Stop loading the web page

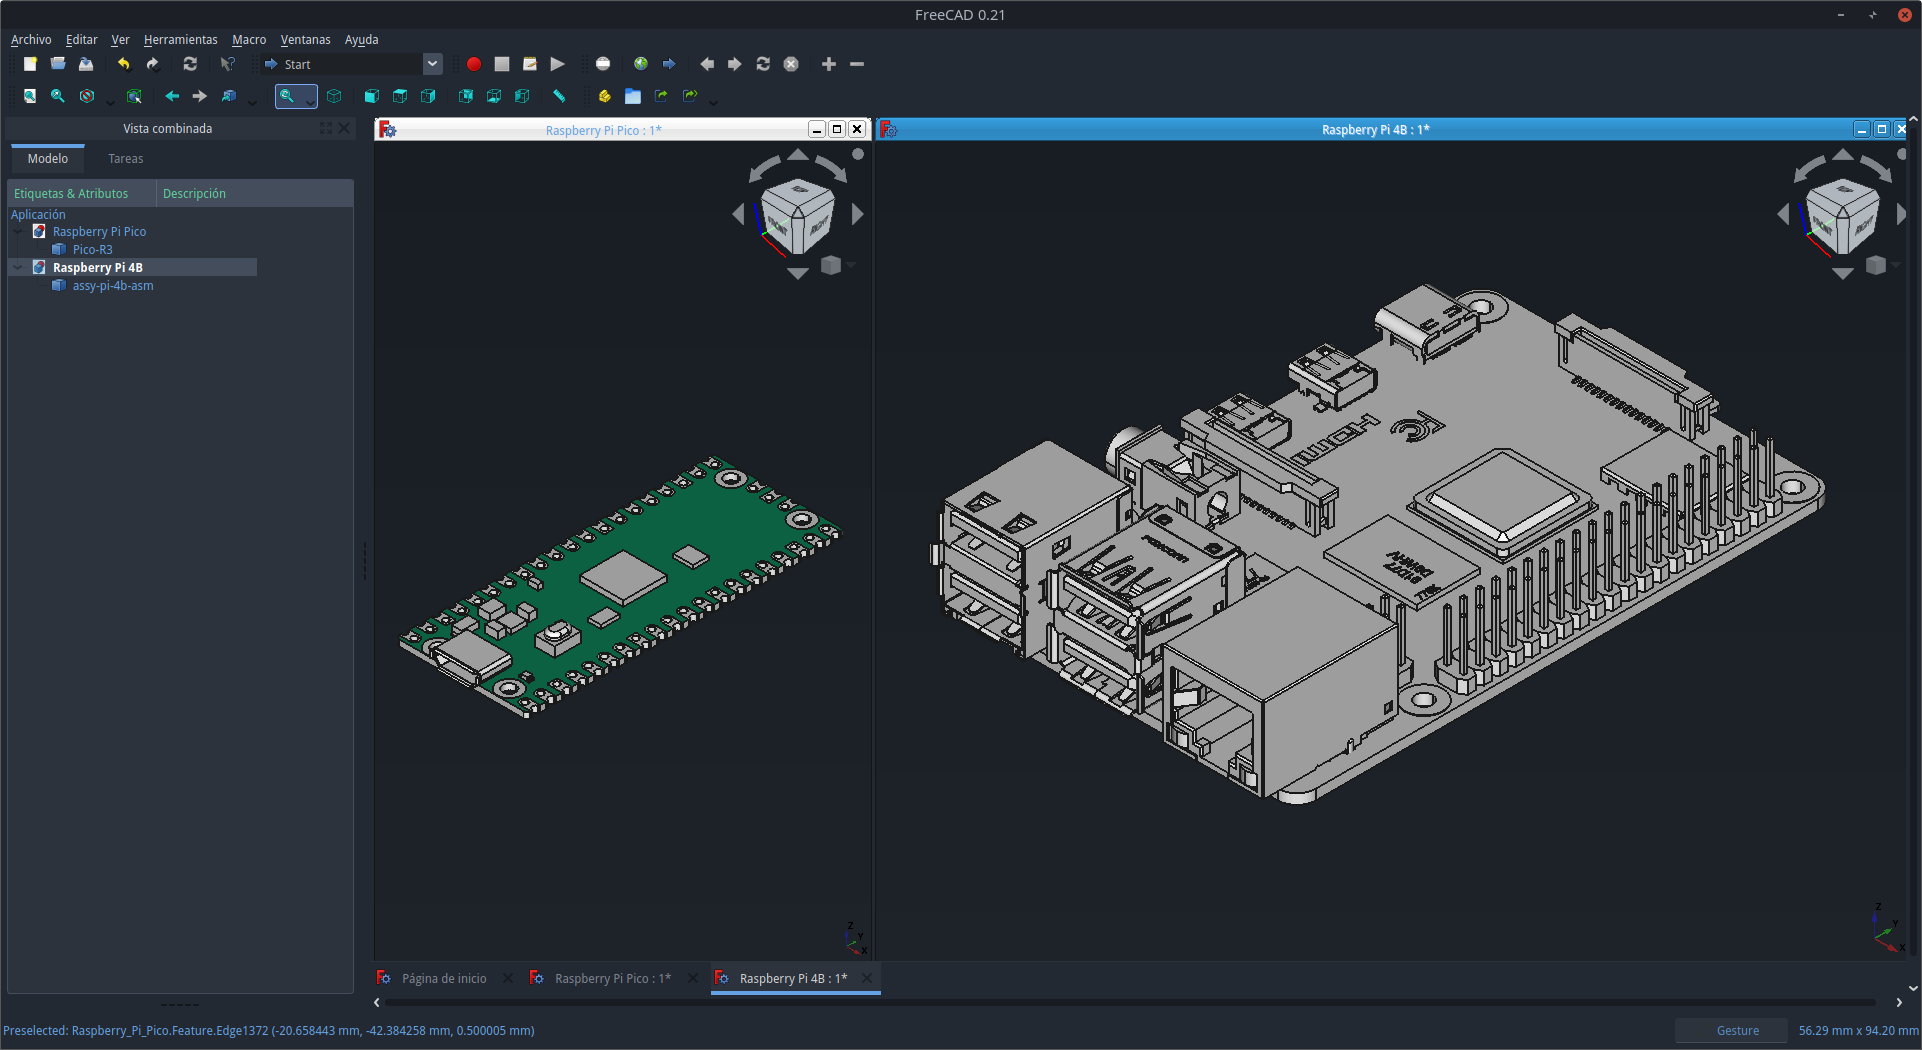click(791, 64)
